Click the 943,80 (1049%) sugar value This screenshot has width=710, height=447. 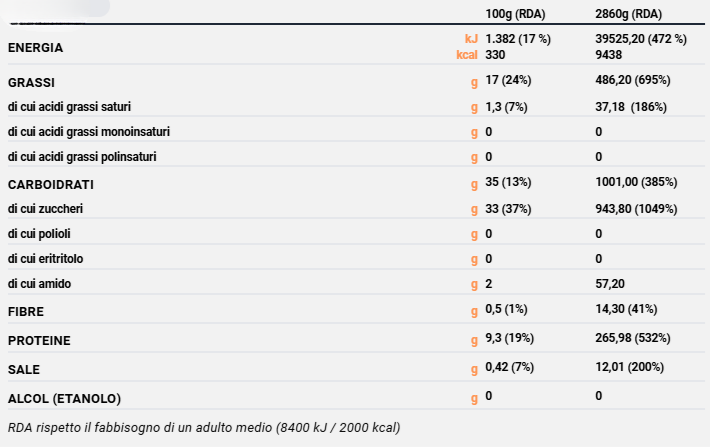point(636,209)
